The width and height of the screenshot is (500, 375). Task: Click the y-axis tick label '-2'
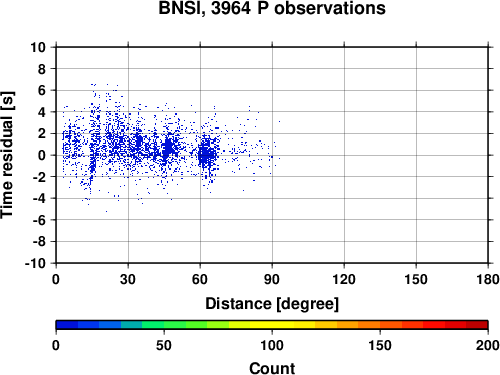(39, 177)
